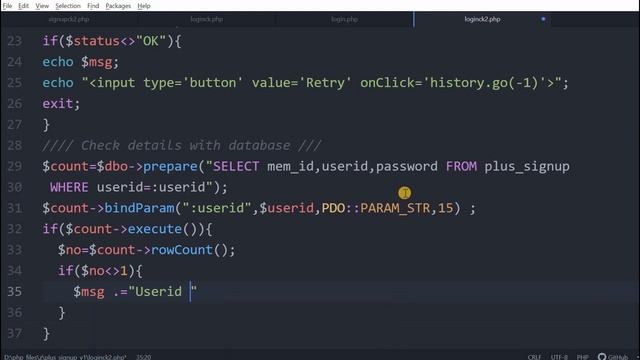
Task: Select the loginck2.php tab
Action: [x=482, y=19]
